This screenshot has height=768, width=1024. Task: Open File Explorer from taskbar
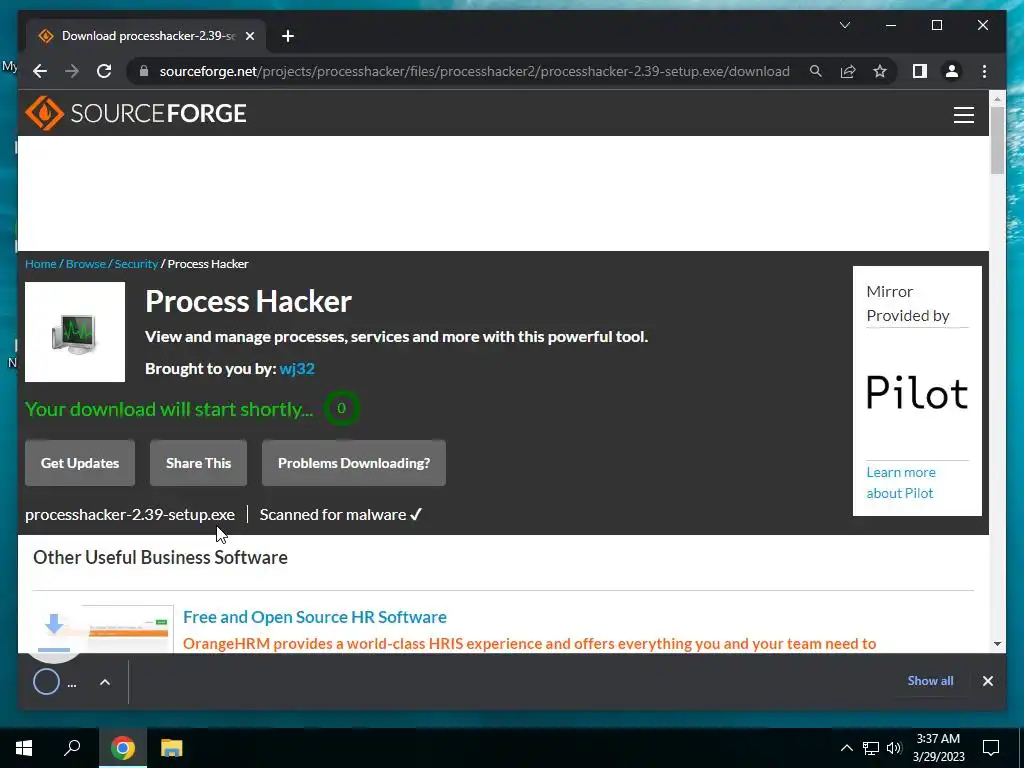tap(172, 748)
